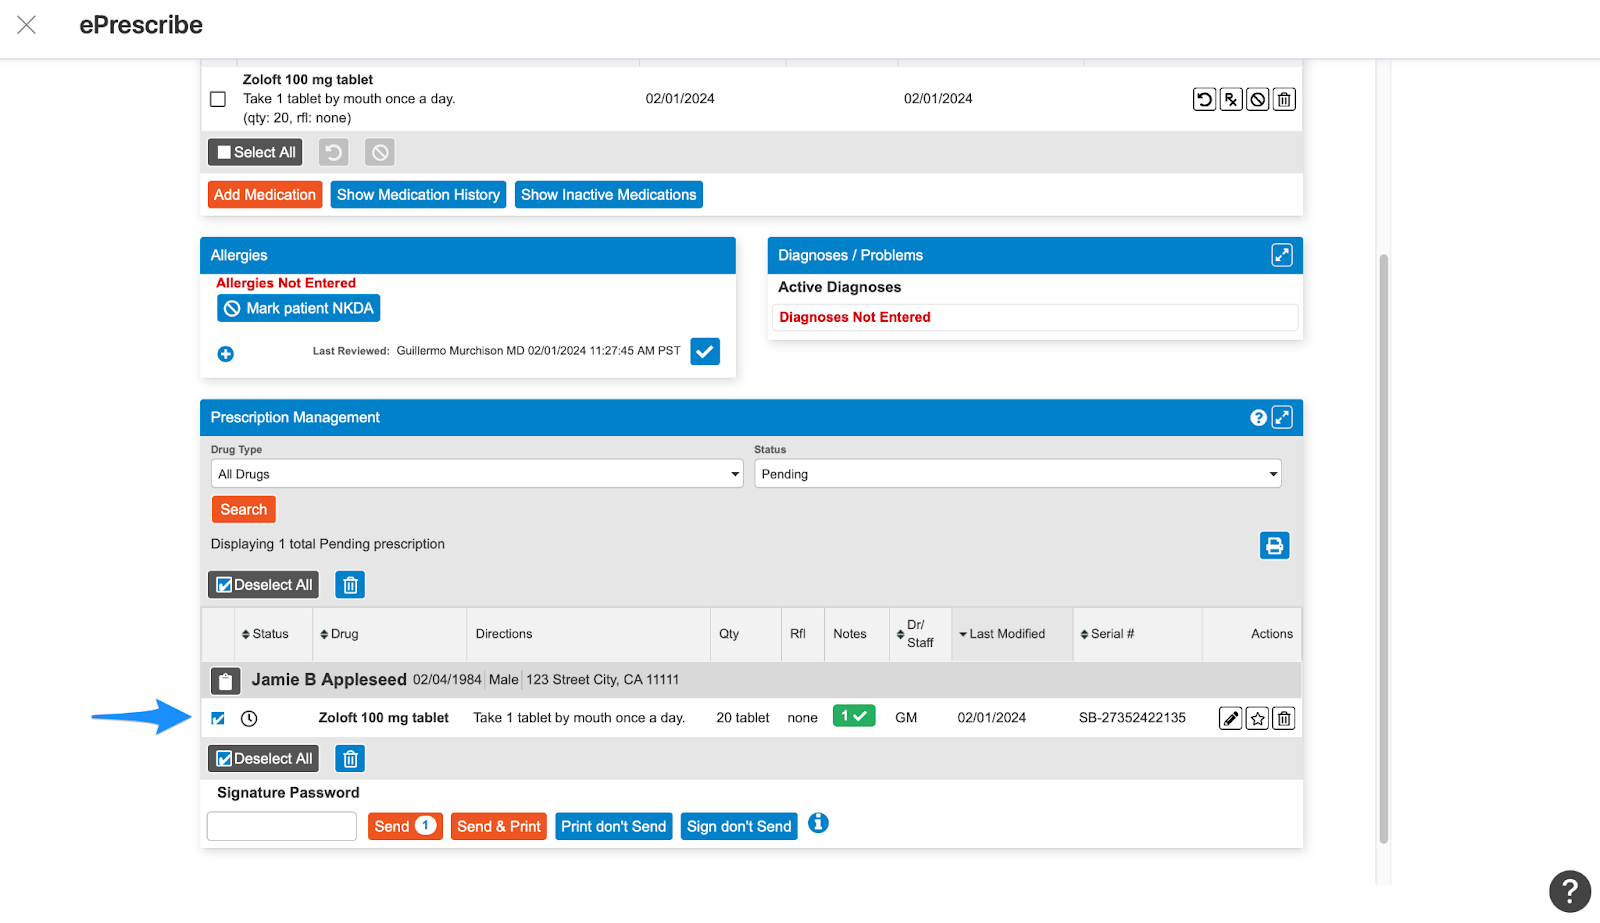This screenshot has height=923, width=1600.
Task: Check the Zoloft checkbox in the medication list
Action: 217,98
